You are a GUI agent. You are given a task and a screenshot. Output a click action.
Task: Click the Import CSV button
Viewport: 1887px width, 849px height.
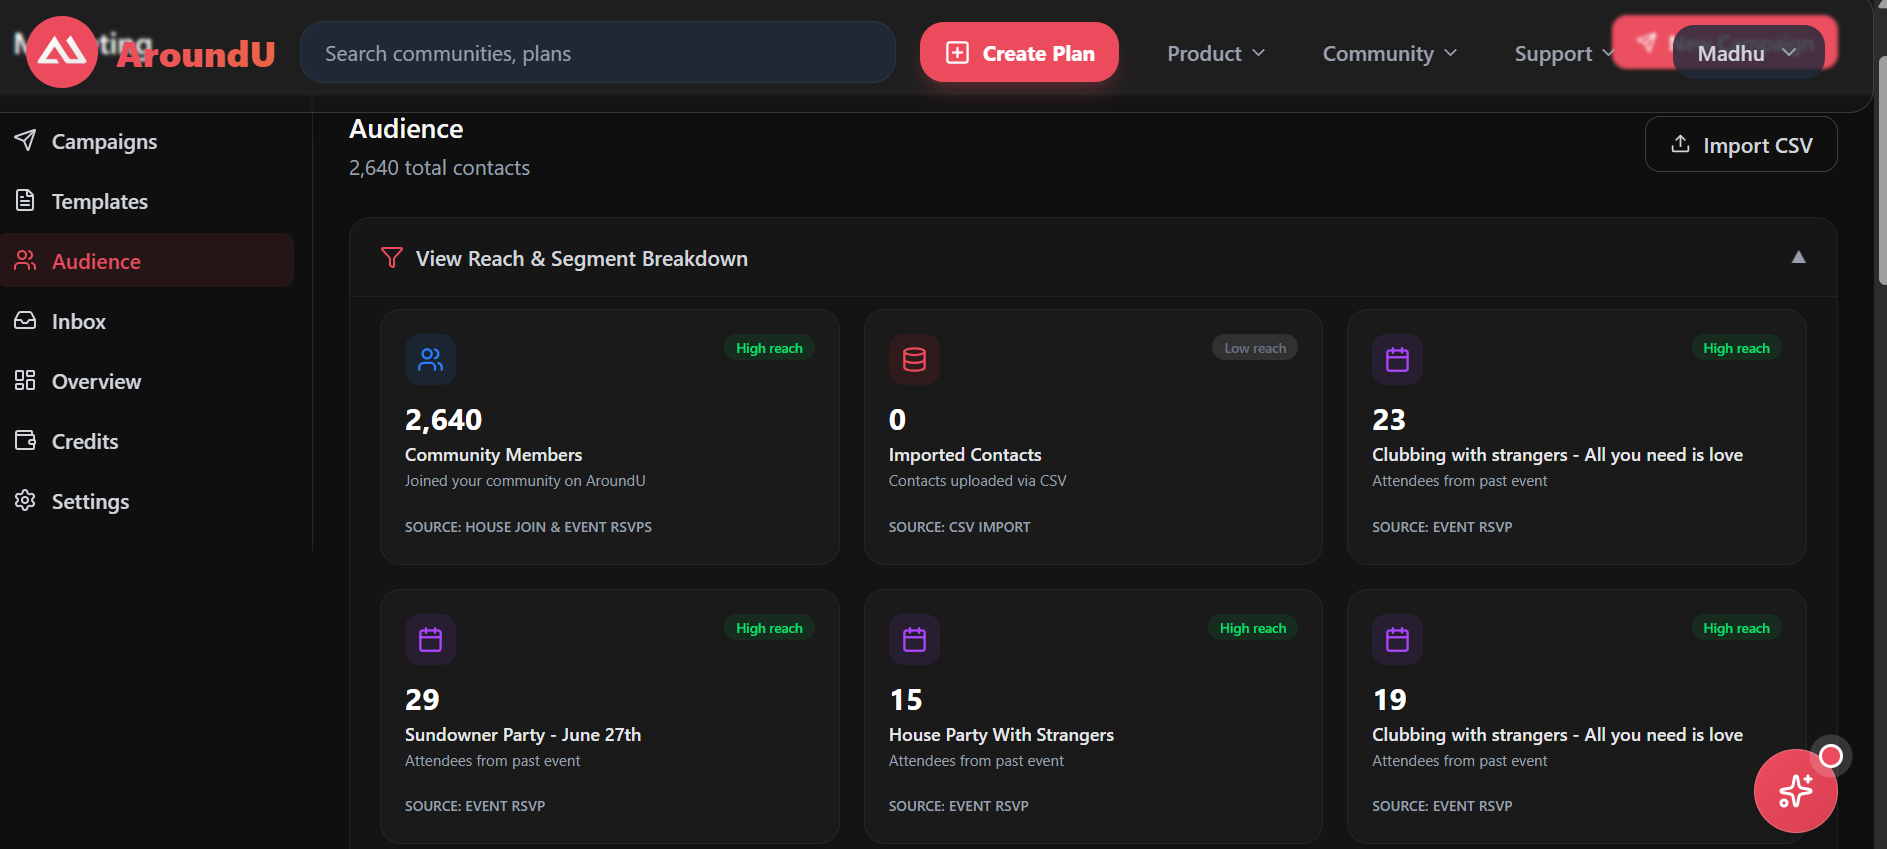tap(1741, 144)
